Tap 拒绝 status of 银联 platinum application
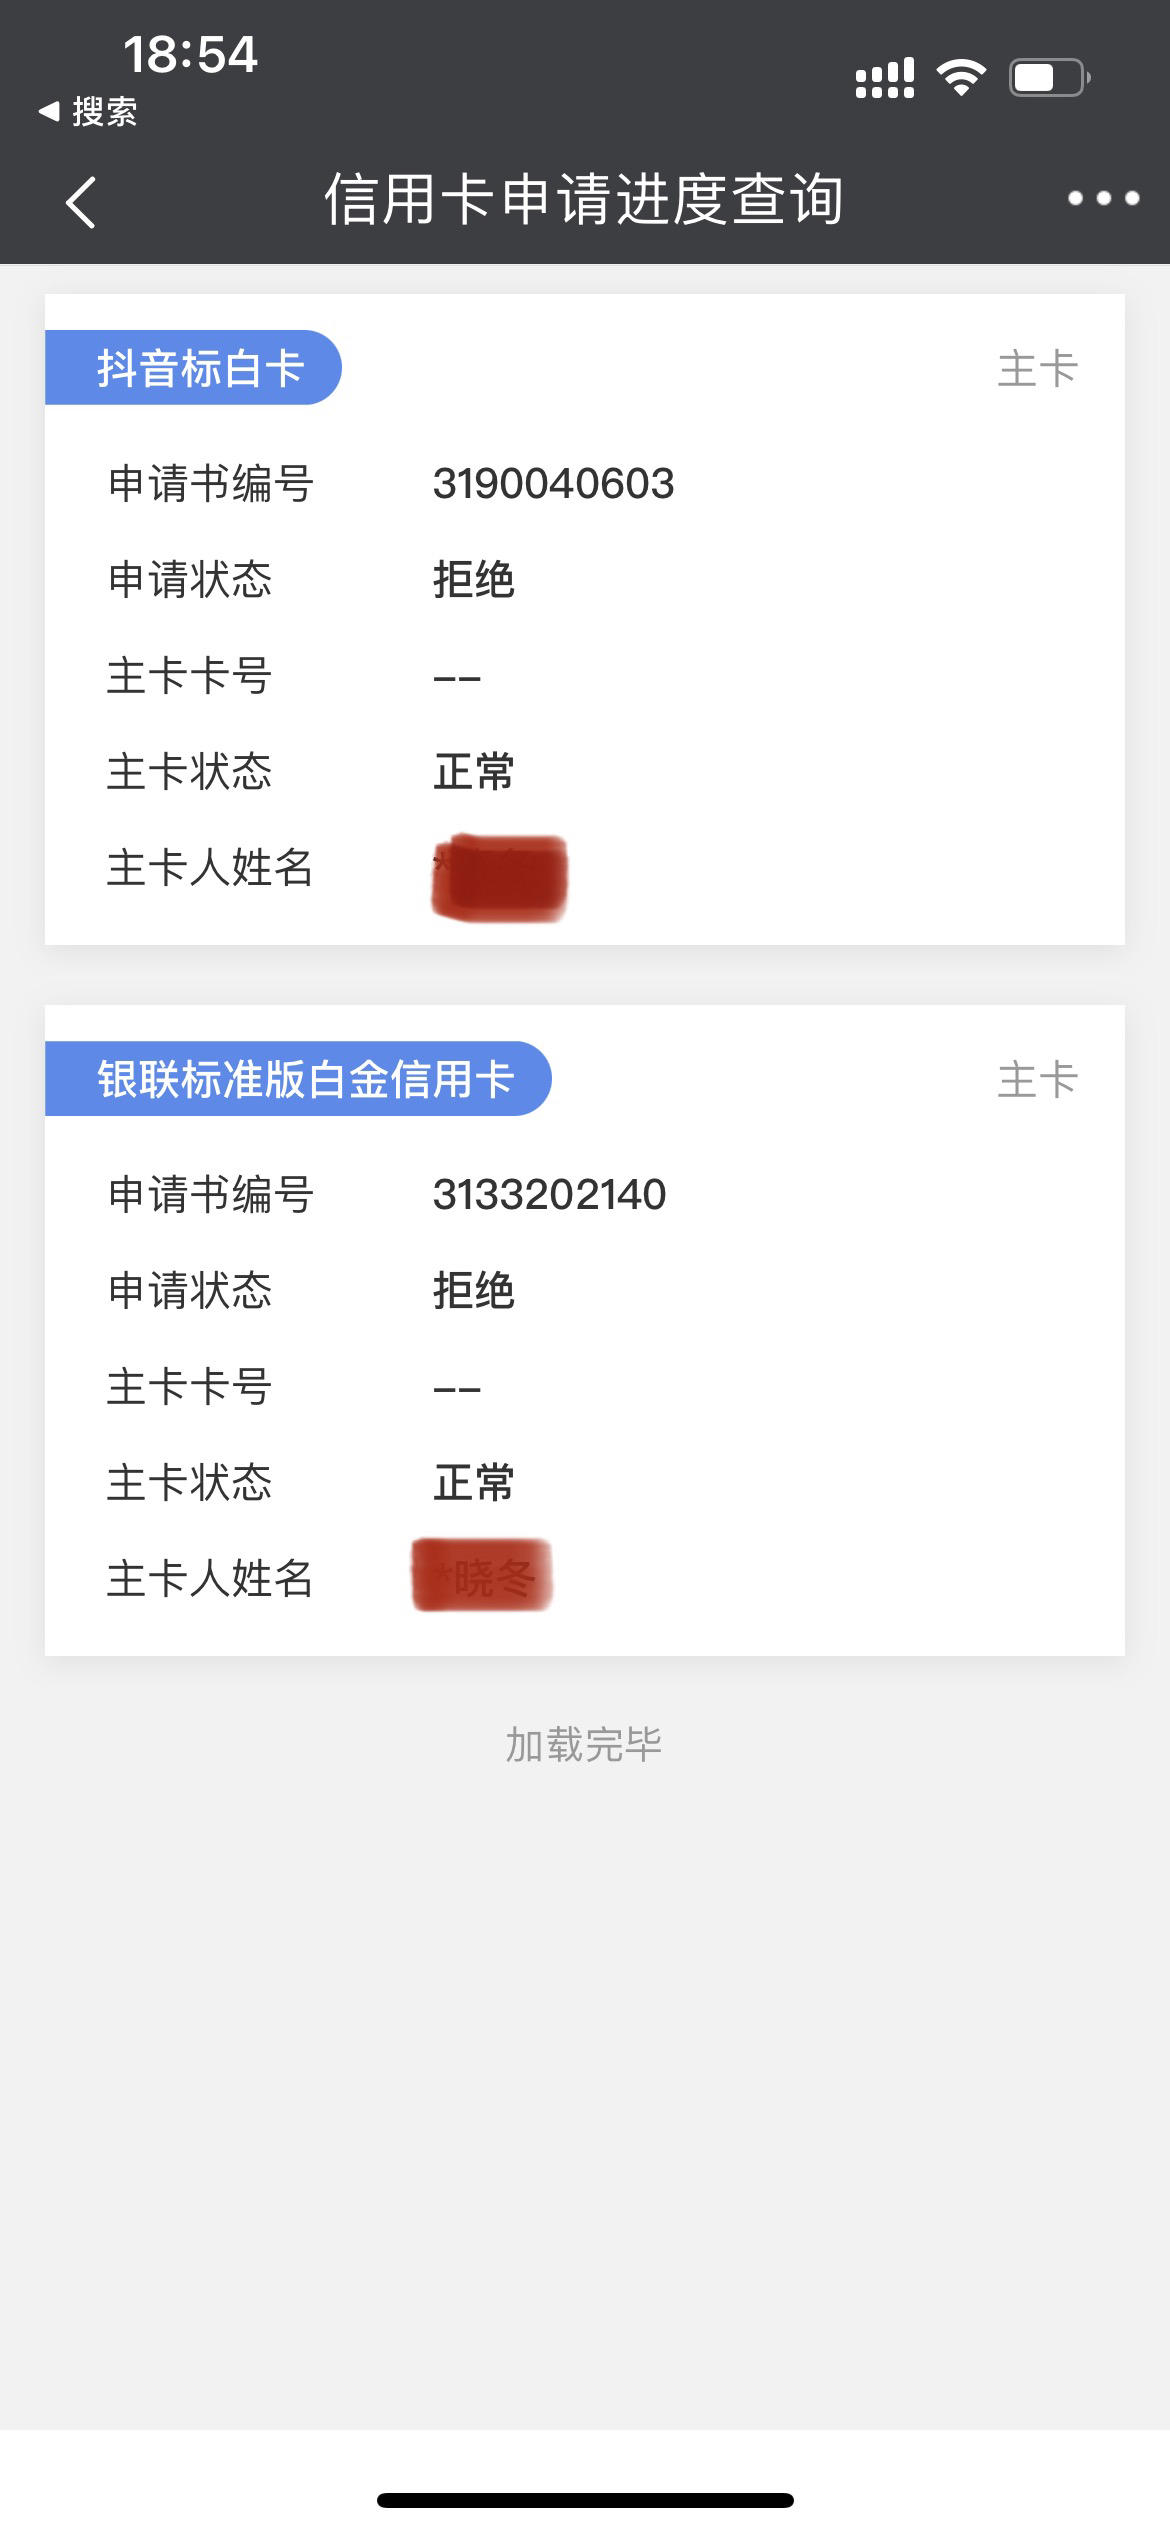This screenshot has width=1170, height=2532. 473,1291
